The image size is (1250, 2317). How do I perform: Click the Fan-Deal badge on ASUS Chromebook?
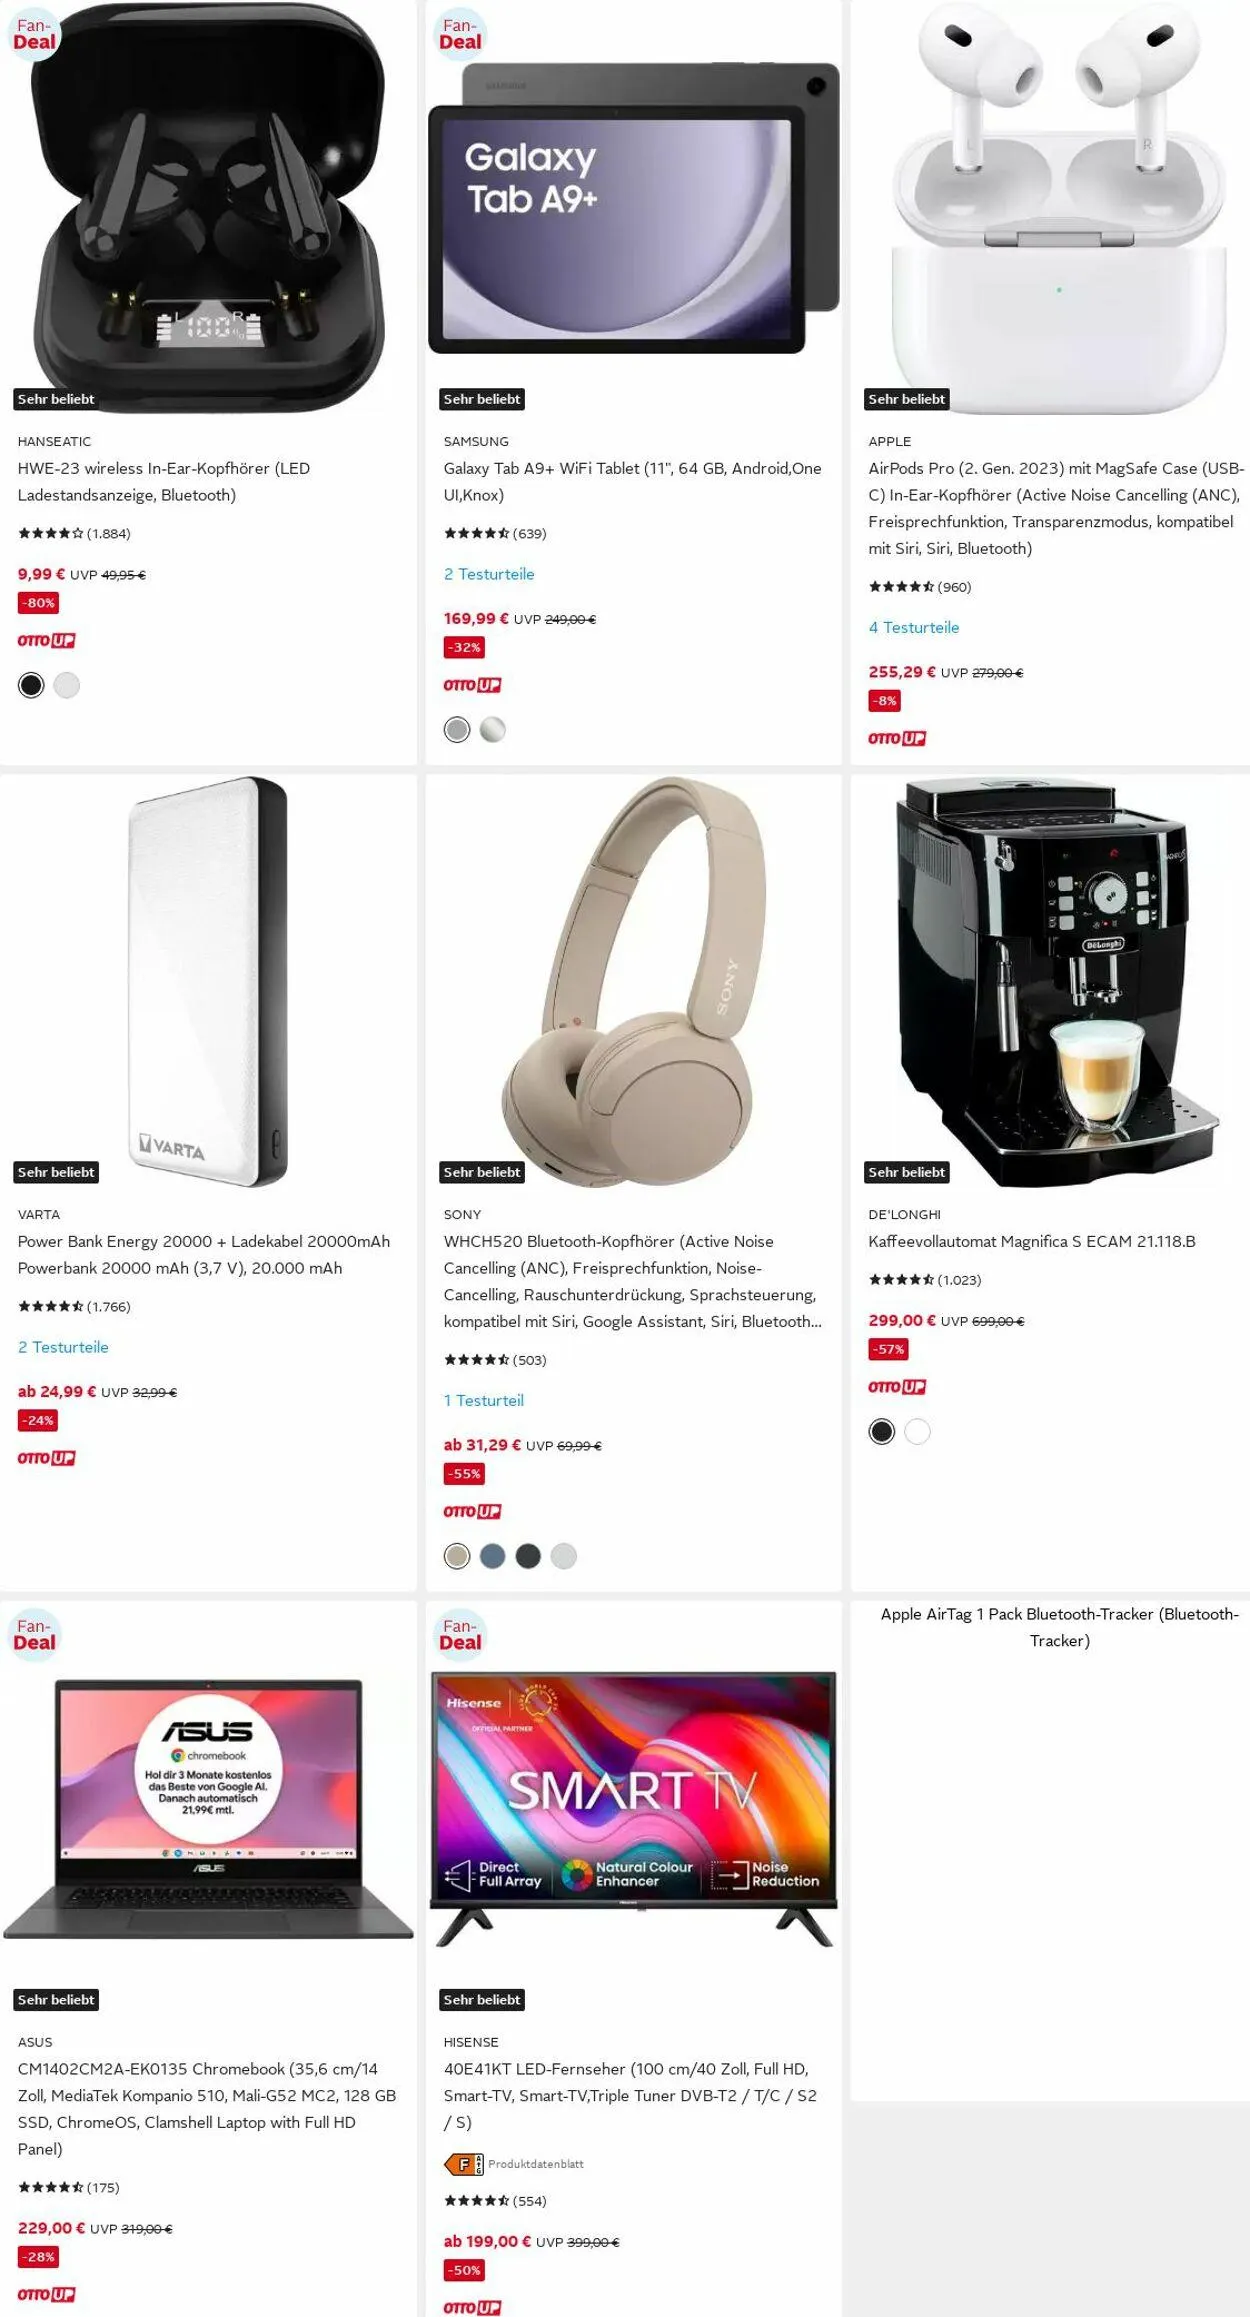35,1634
